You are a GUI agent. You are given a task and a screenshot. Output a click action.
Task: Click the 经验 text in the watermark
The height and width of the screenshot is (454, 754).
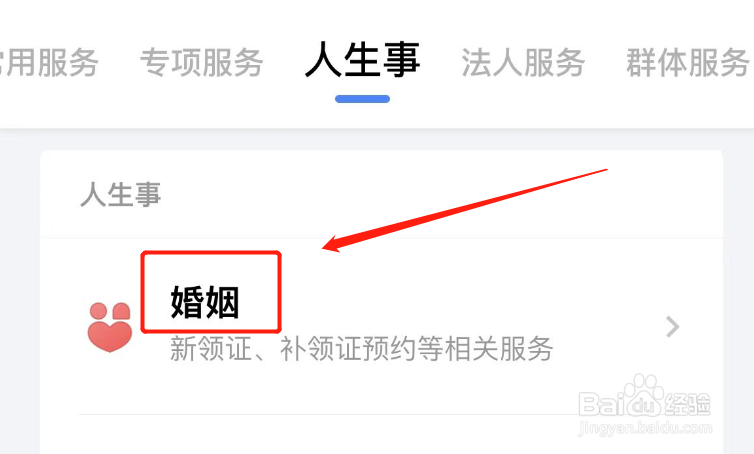click(688, 404)
